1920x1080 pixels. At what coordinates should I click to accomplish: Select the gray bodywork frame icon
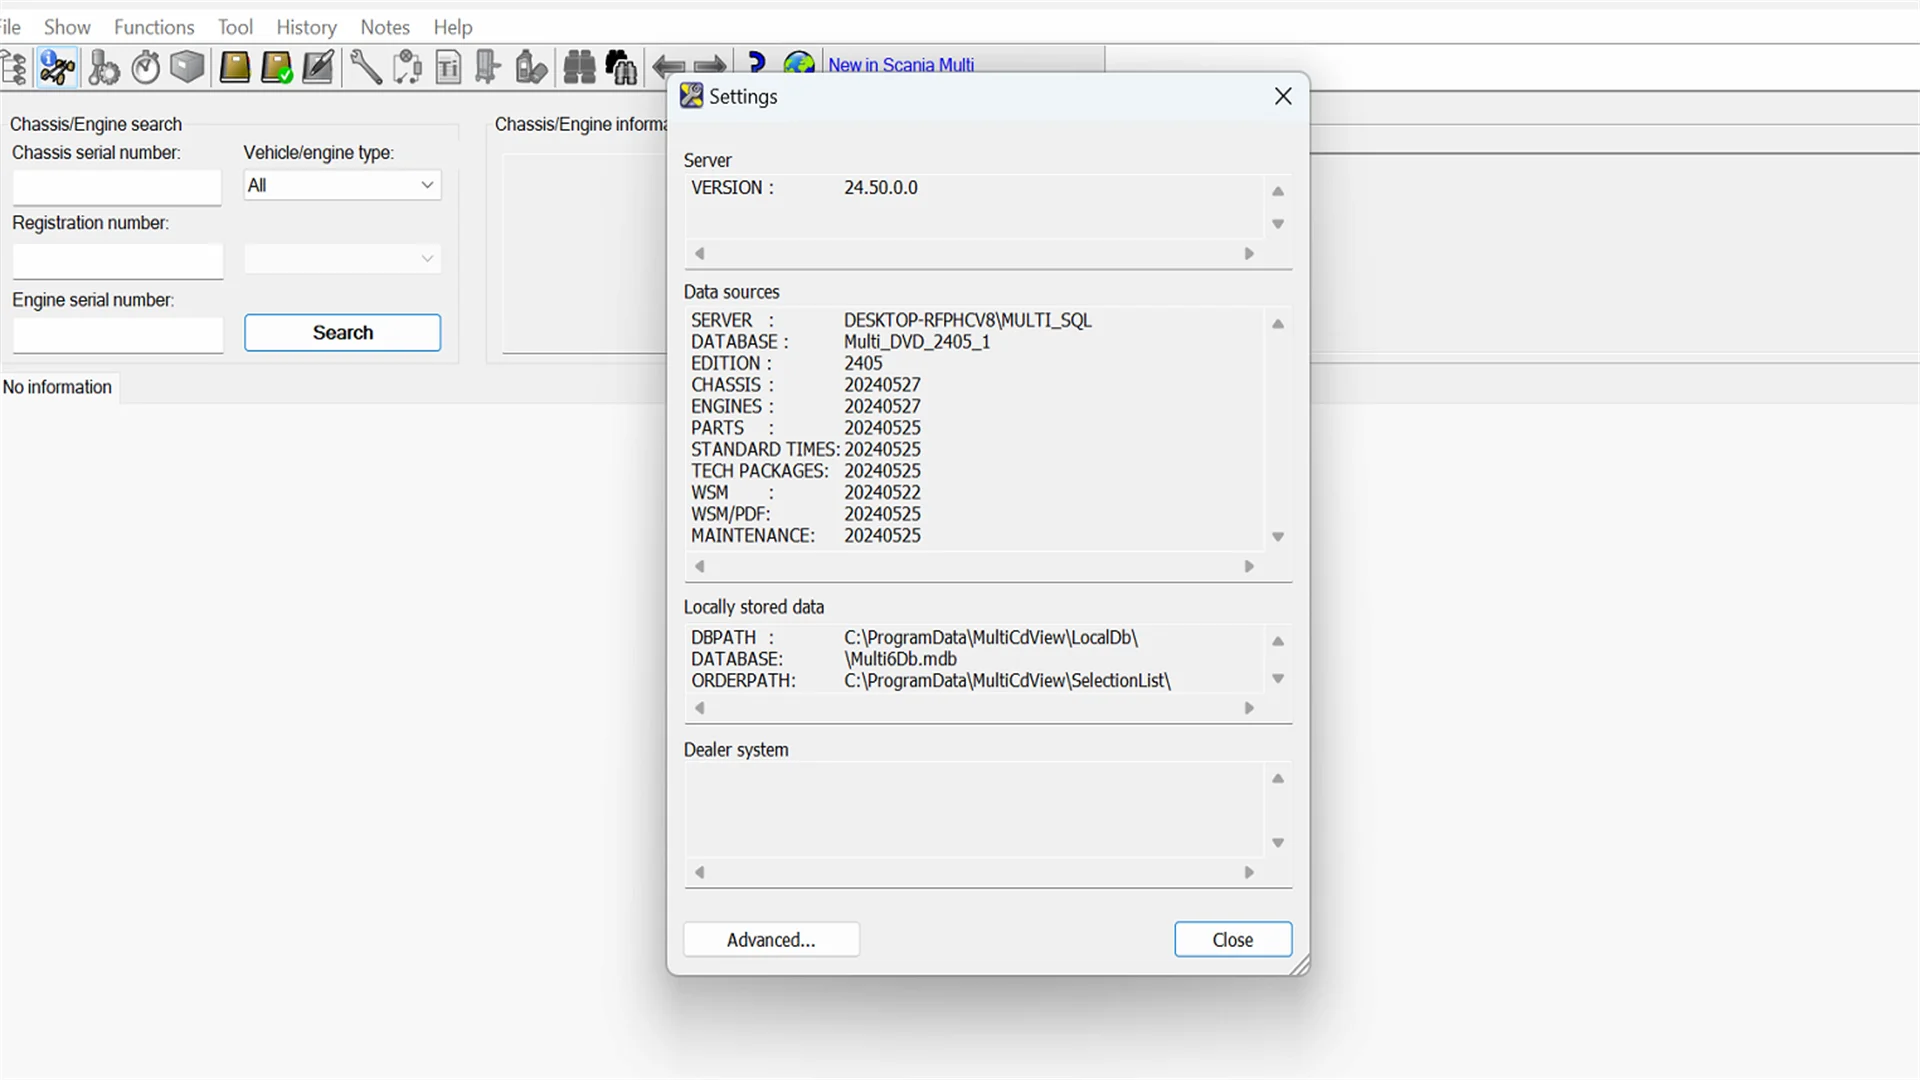(488, 67)
